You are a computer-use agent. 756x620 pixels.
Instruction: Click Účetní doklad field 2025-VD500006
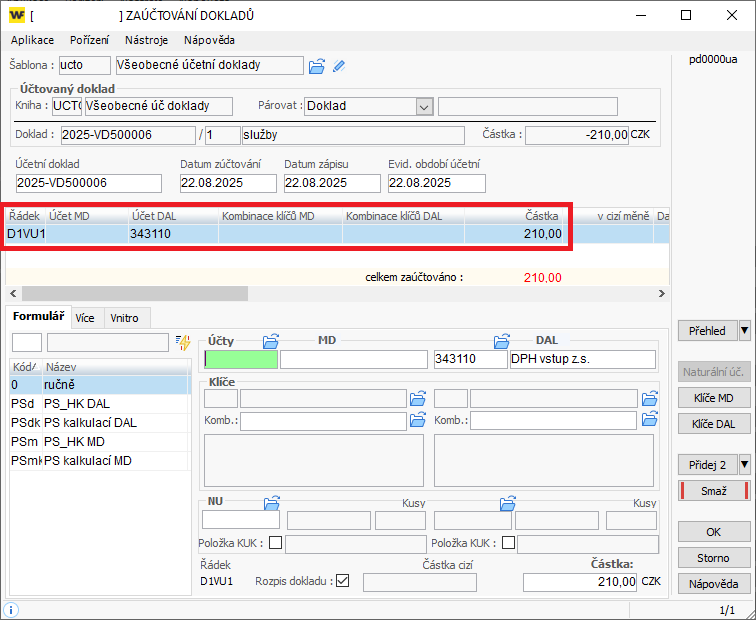click(x=88, y=183)
